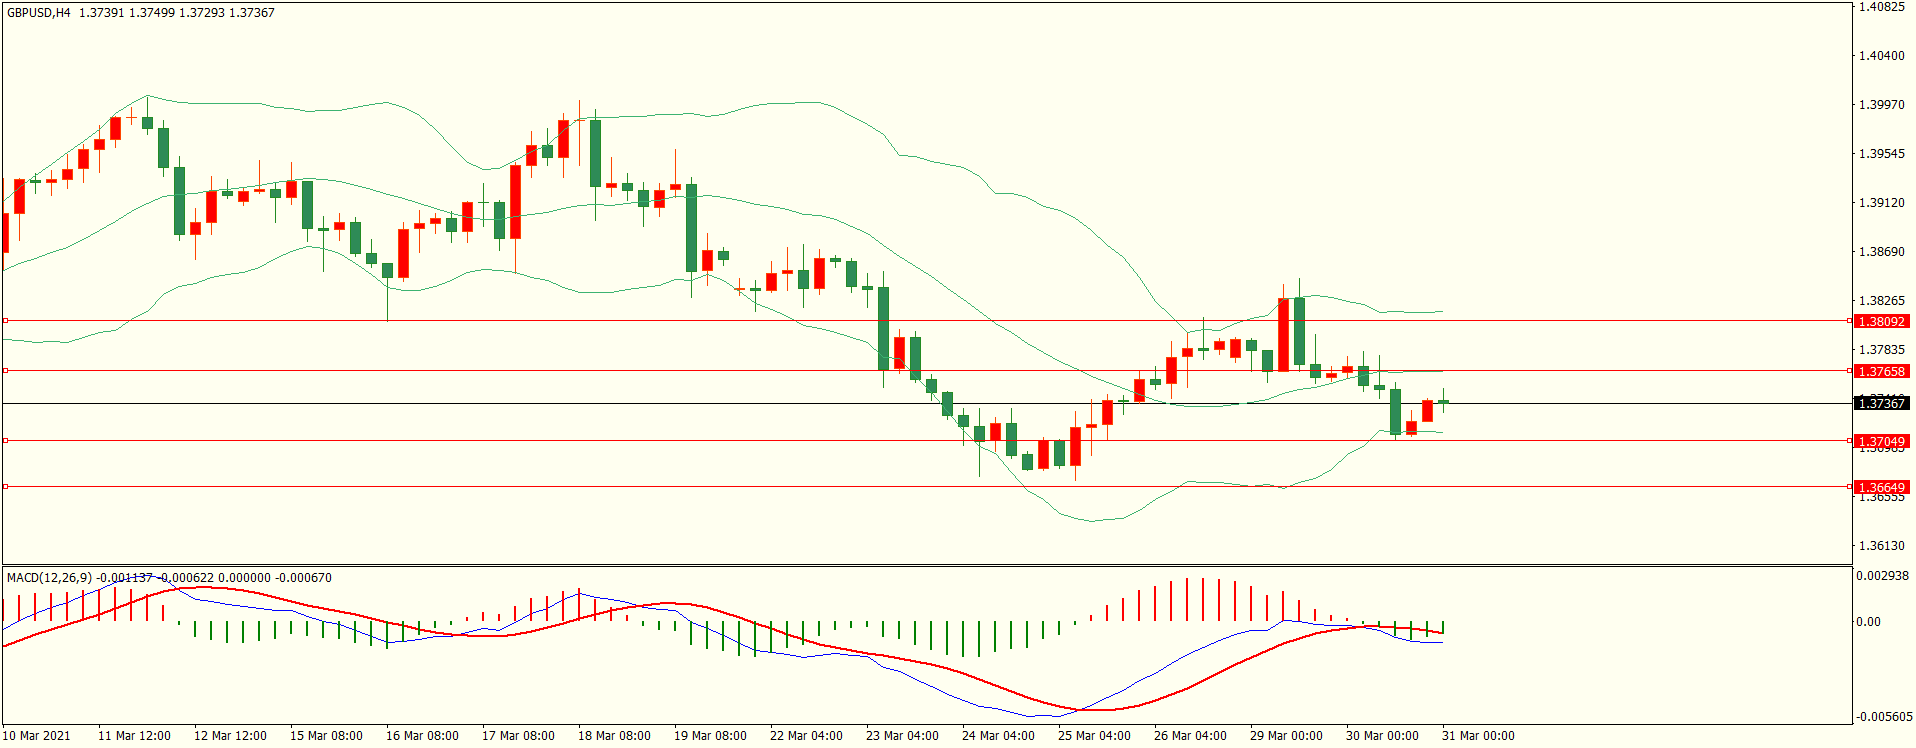Click the 29 Mar 00:00 time label

(x=1286, y=736)
